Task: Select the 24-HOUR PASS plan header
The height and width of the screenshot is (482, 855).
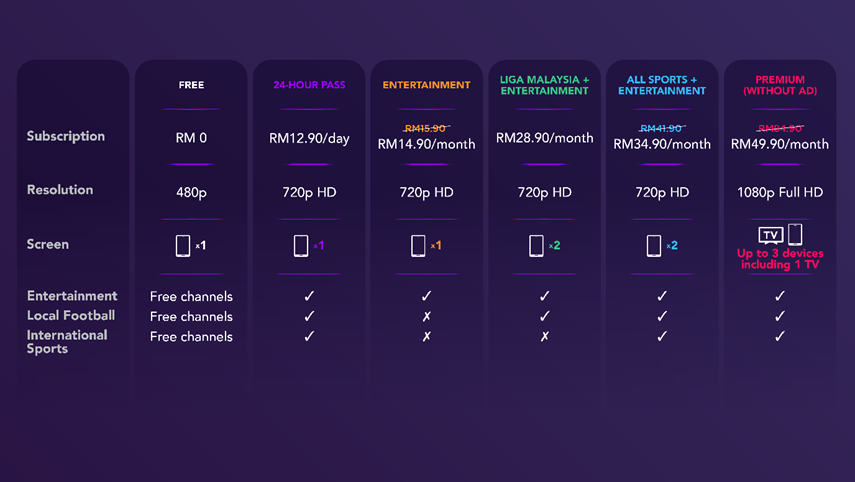Action: click(309, 85)
